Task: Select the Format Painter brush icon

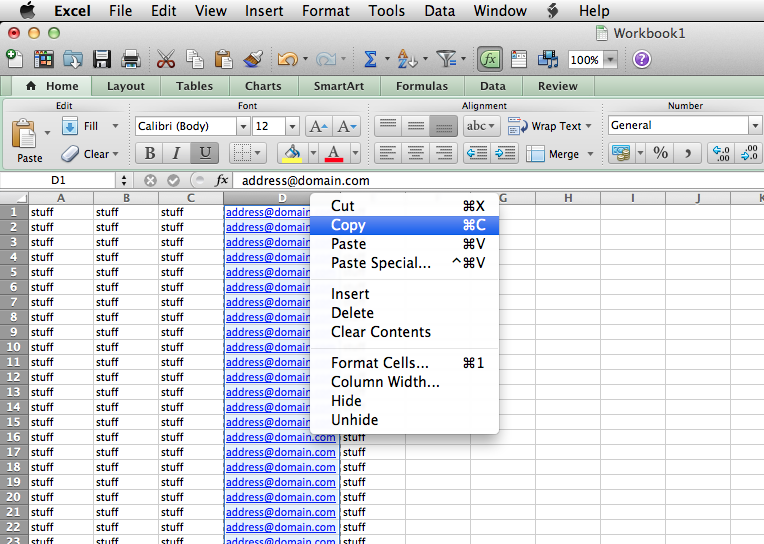Action: tap(253, 59)
